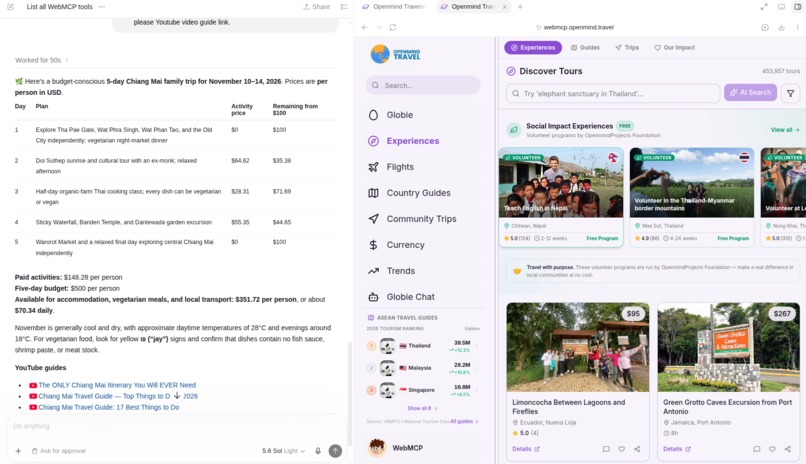The height and width of the screenshot is (464, 806).
Task: Click the browser back arrow
Action: pyautogui.click(x=364, y=27)
